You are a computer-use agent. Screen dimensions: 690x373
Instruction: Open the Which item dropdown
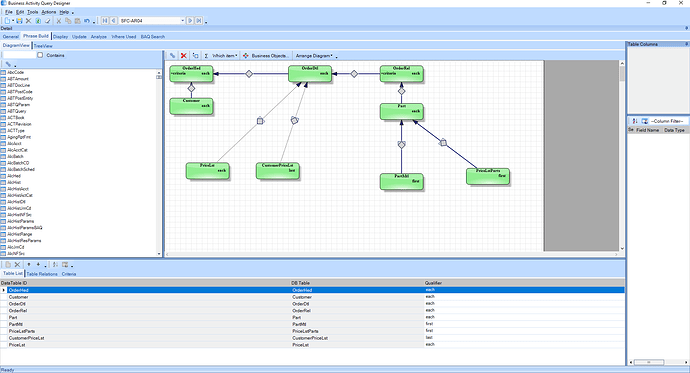(x=225, y=56)
